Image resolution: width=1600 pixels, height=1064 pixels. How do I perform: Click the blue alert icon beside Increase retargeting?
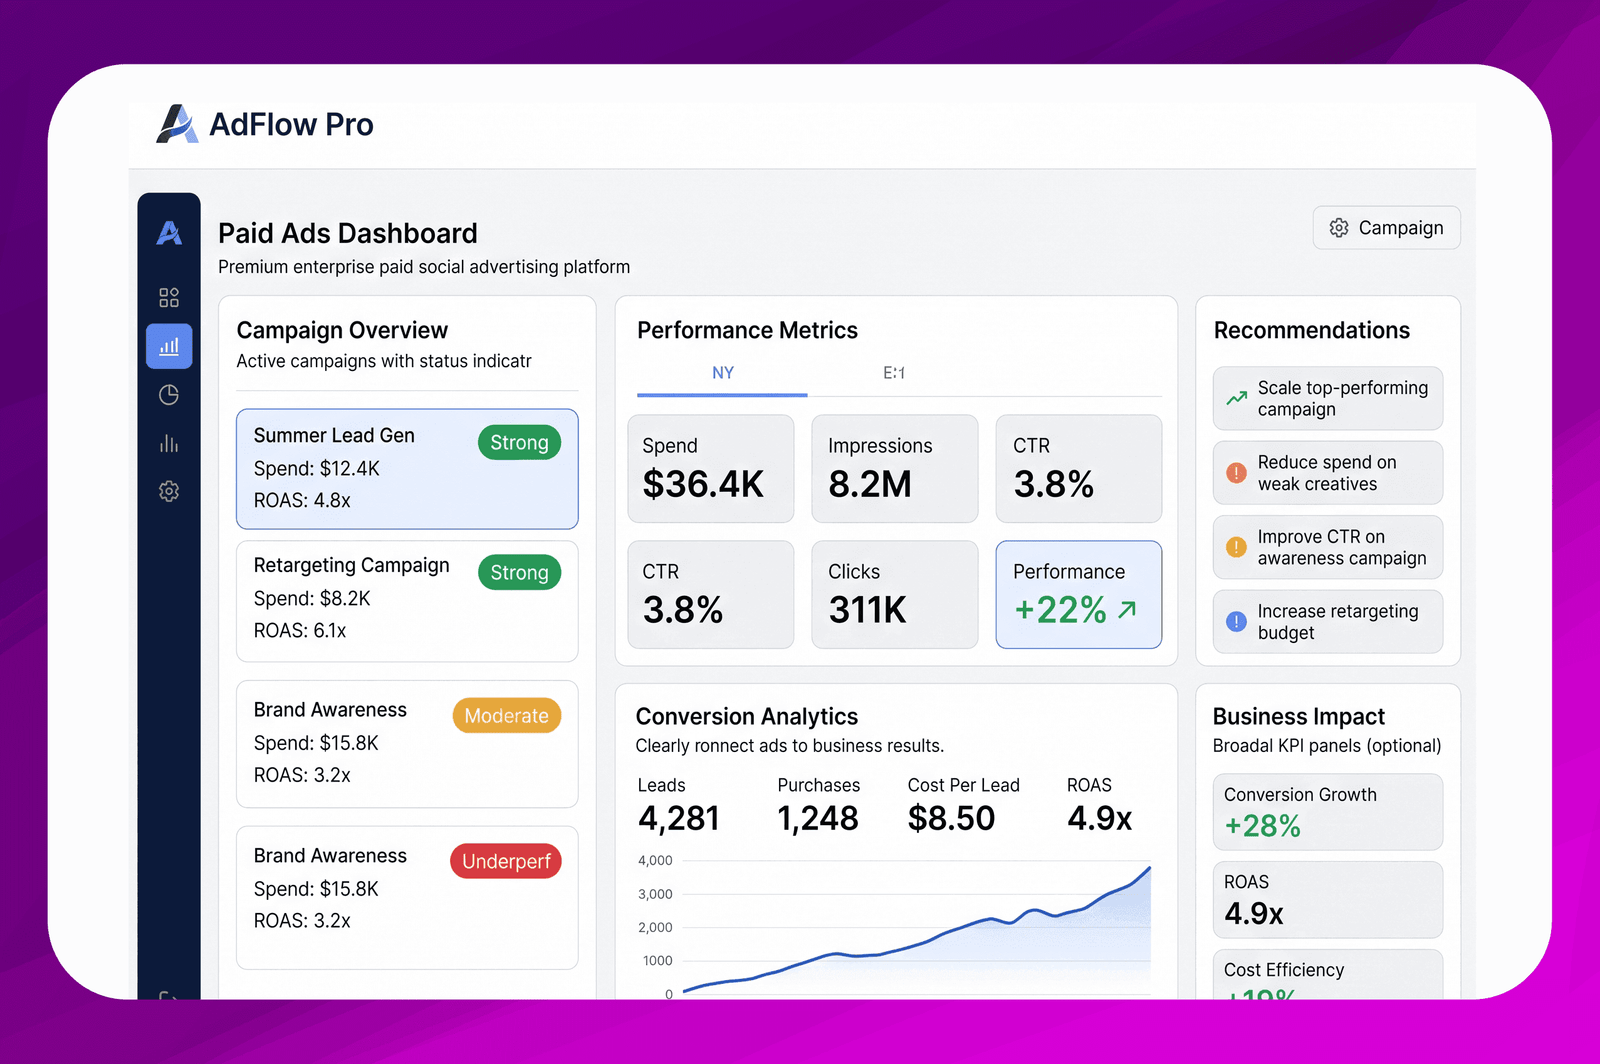pos(1236,621)
